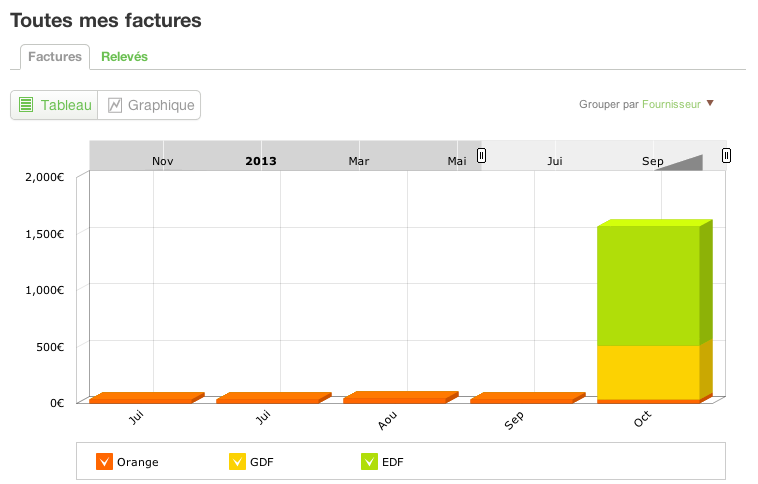758x484 pixels.
Task: Click the yellow GDF bar segment for Oct
Action: click(647, 372)
